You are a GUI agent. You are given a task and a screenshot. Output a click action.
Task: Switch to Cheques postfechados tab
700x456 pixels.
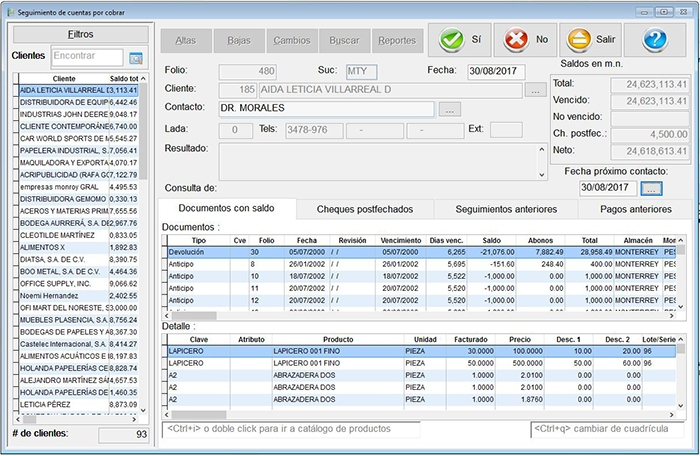pyautogui.click(x=364, y=209)
